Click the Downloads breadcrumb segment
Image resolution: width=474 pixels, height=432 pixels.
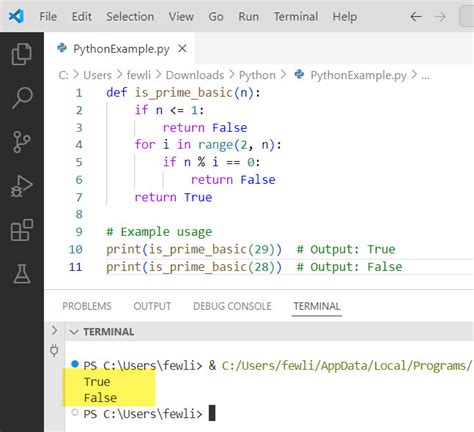tap(195, 75)
